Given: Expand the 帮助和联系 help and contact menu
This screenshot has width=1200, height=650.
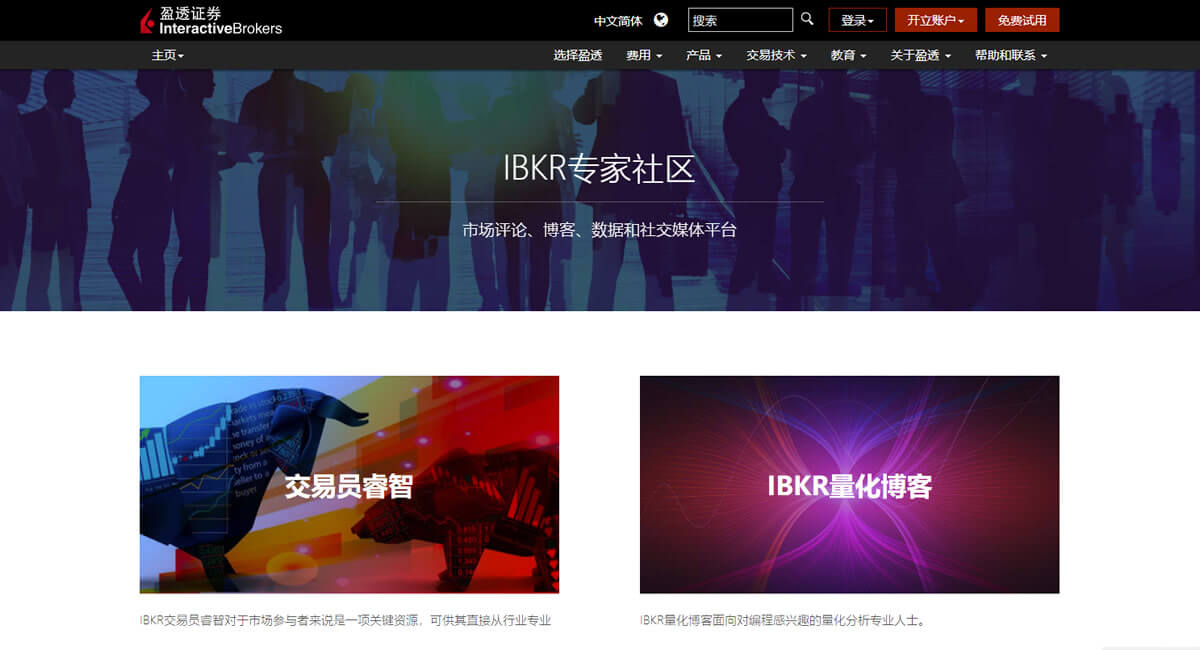Looking at the screenshot, I should click(1010, 56).
